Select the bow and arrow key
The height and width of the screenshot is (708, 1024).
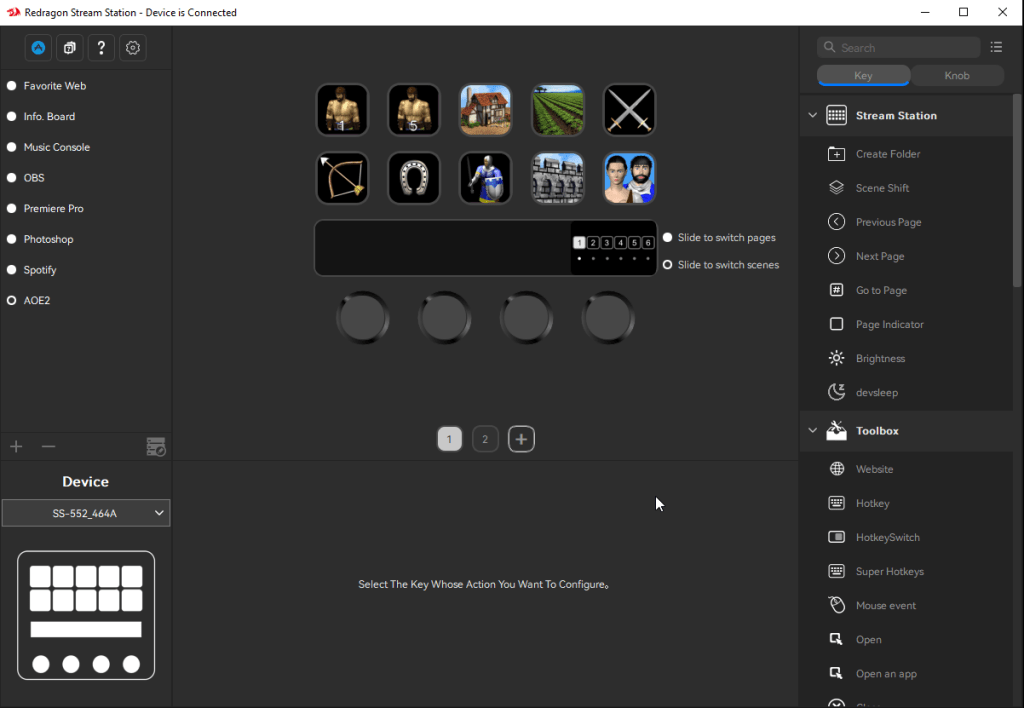[342, 178]
